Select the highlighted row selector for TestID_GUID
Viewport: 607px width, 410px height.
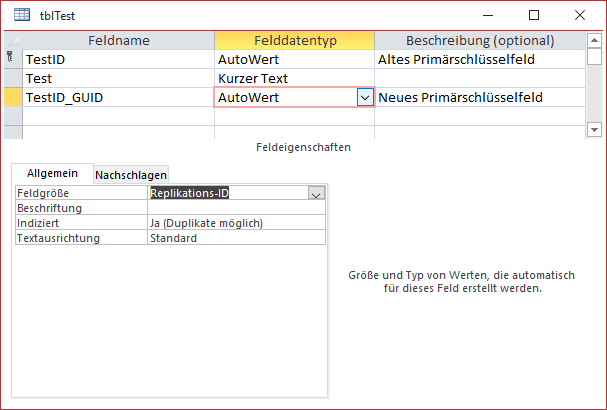tap(12, 97)
